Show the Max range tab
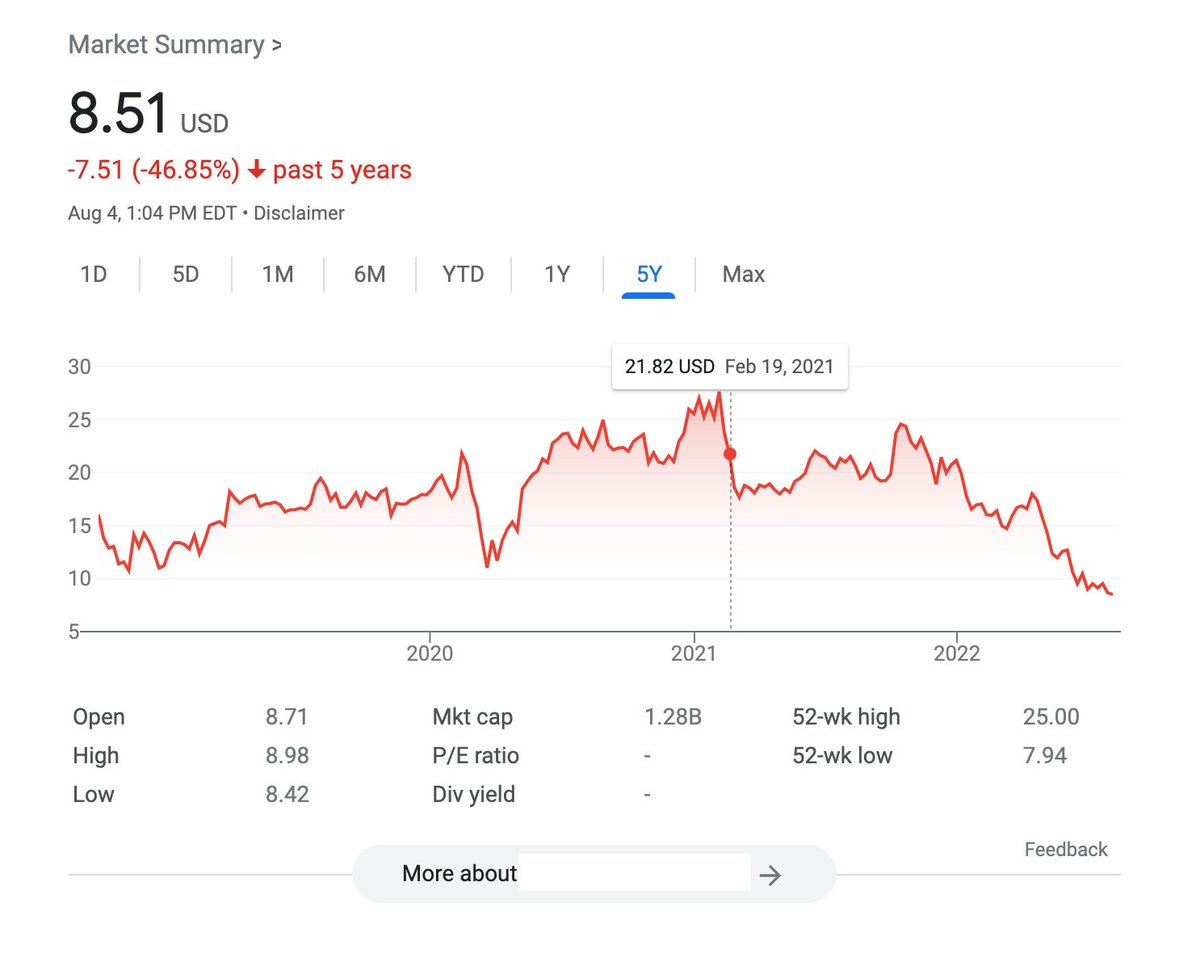 (743, 274)
